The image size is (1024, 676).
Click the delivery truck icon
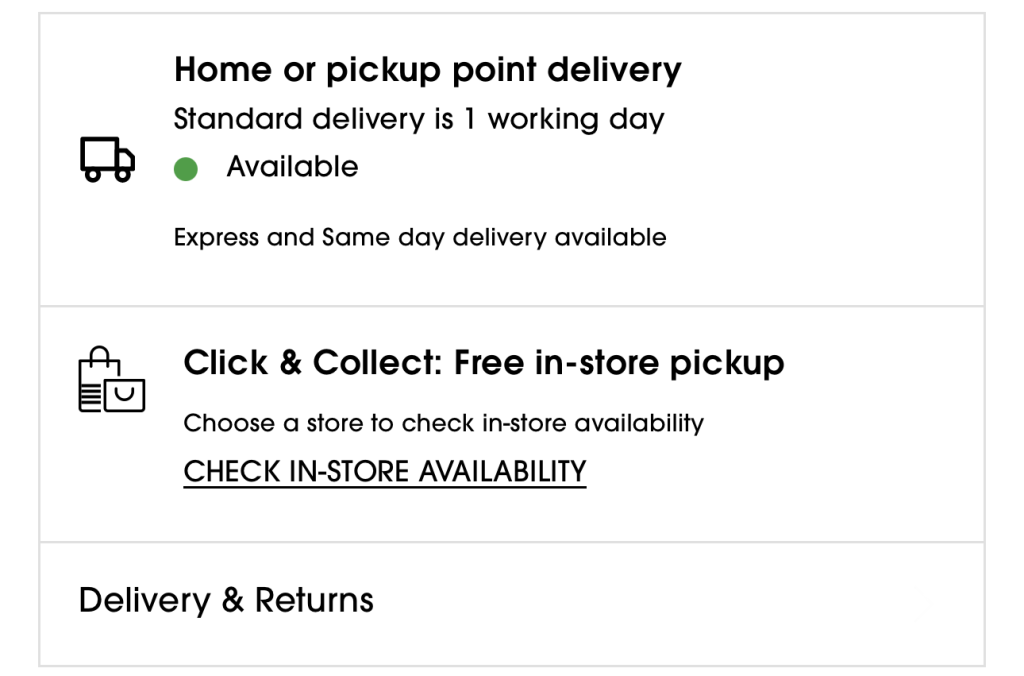[107, 160]
